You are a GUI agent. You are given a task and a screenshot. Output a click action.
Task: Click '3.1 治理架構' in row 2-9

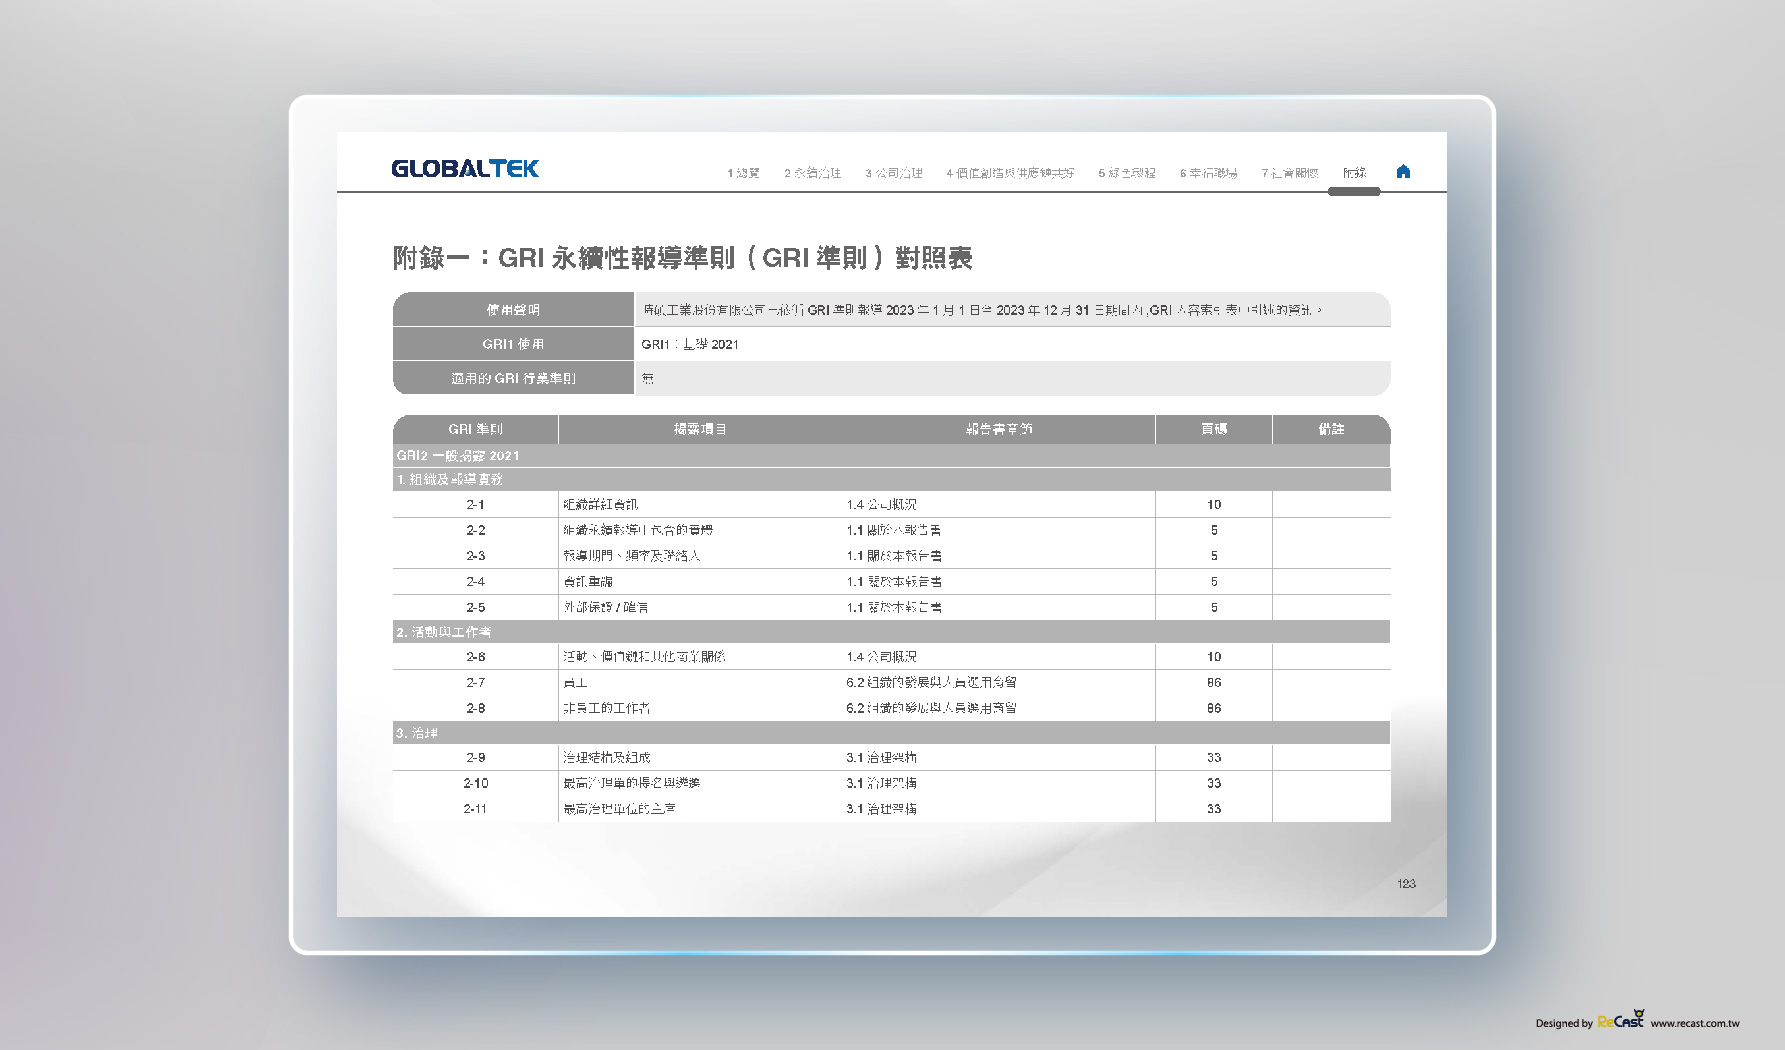pyautogui.click(x=881, y=758)
